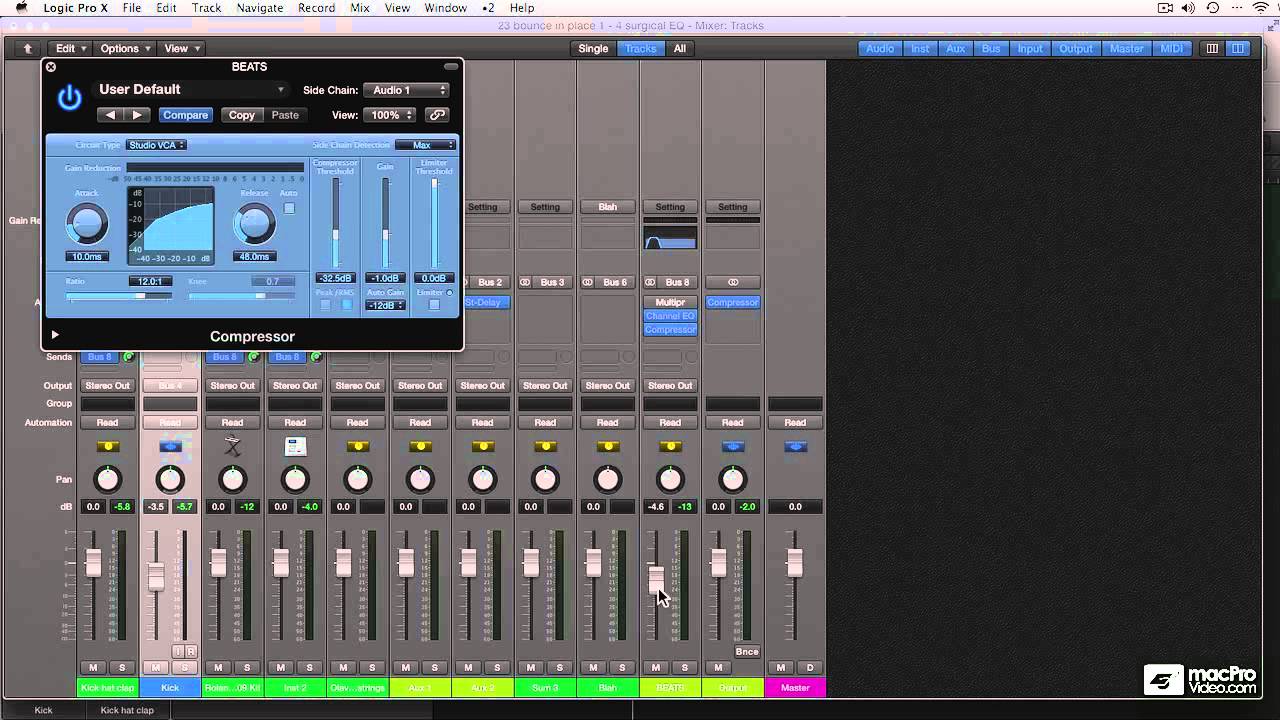
Task: Toggle record enable R on Kick channel
Action: pyautogui.click(x=191, y=651)
